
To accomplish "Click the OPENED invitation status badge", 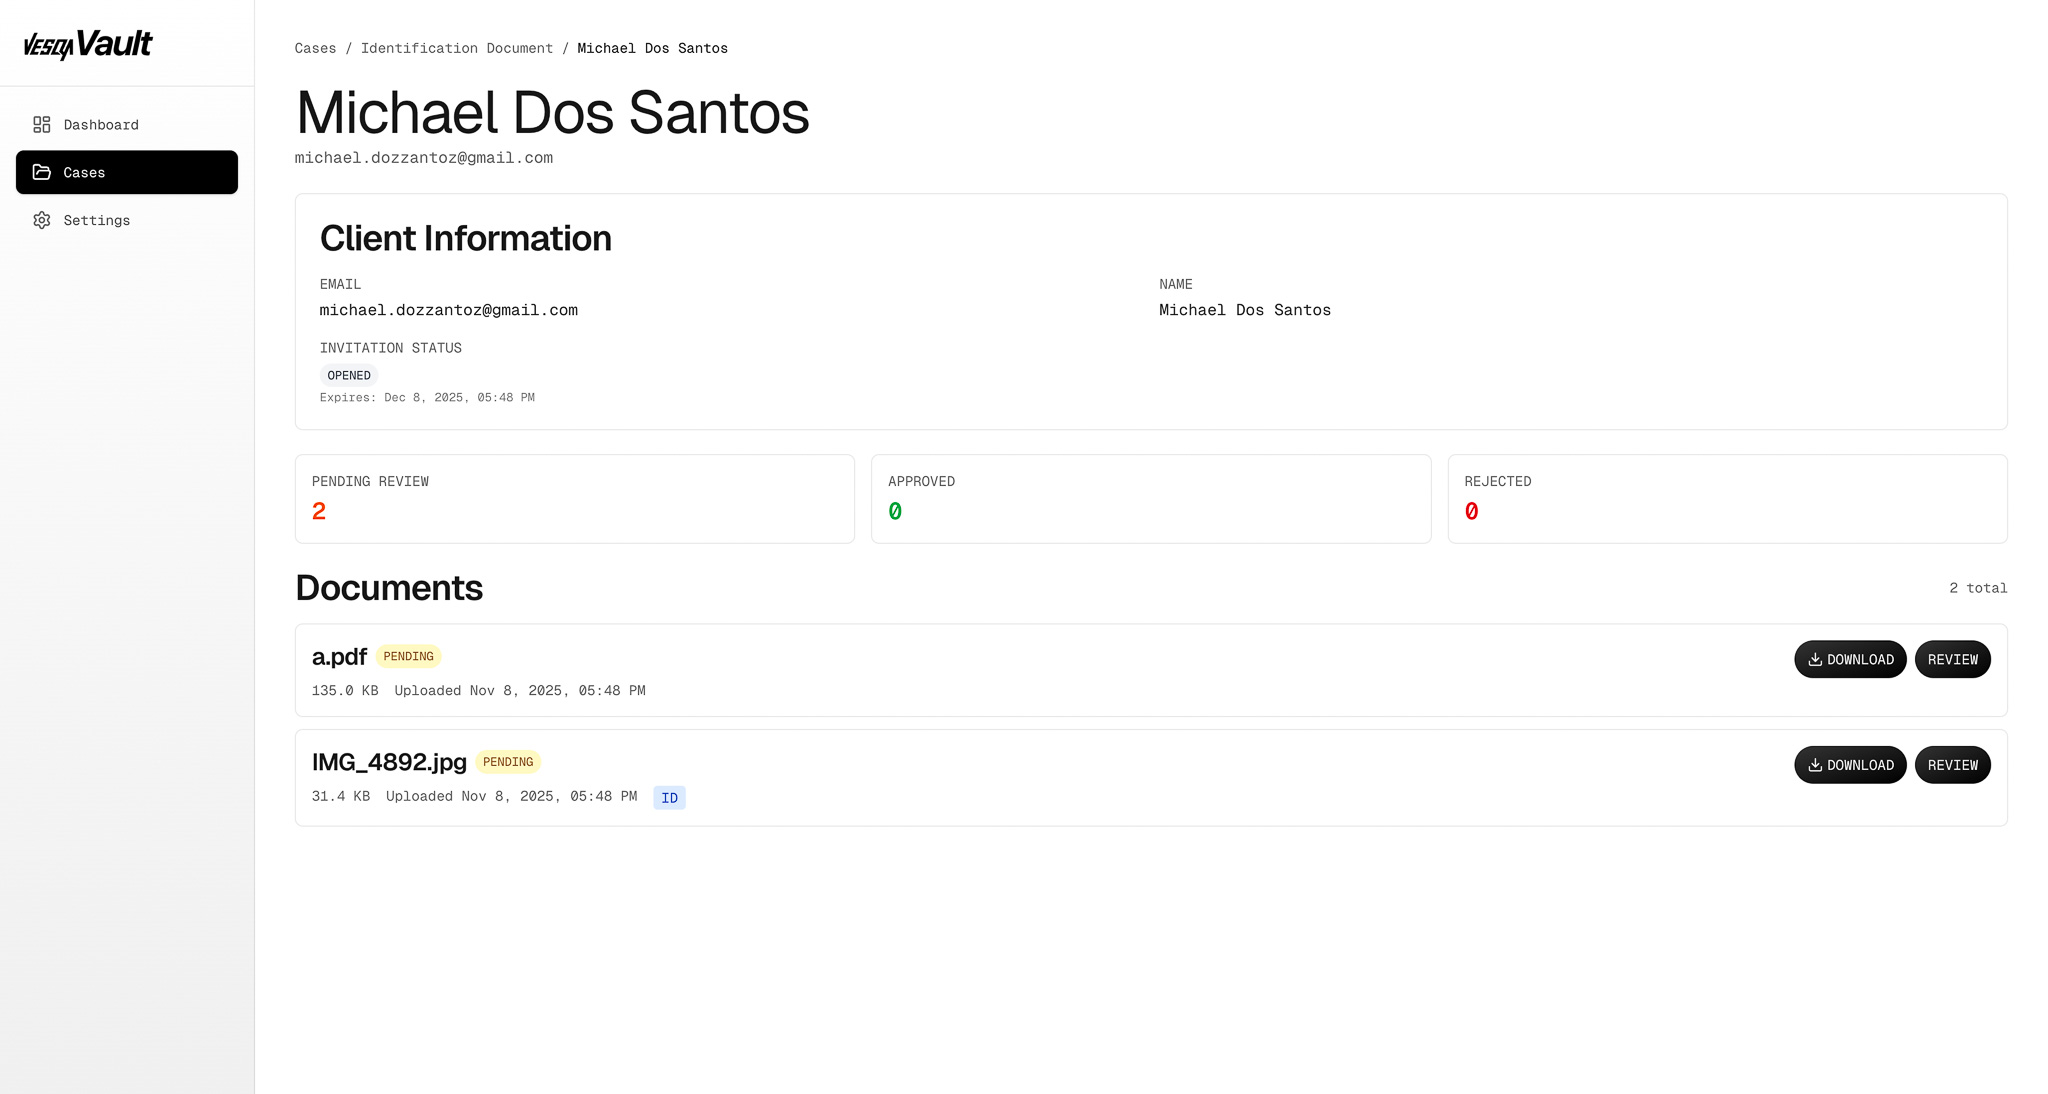I will (348, 376).
